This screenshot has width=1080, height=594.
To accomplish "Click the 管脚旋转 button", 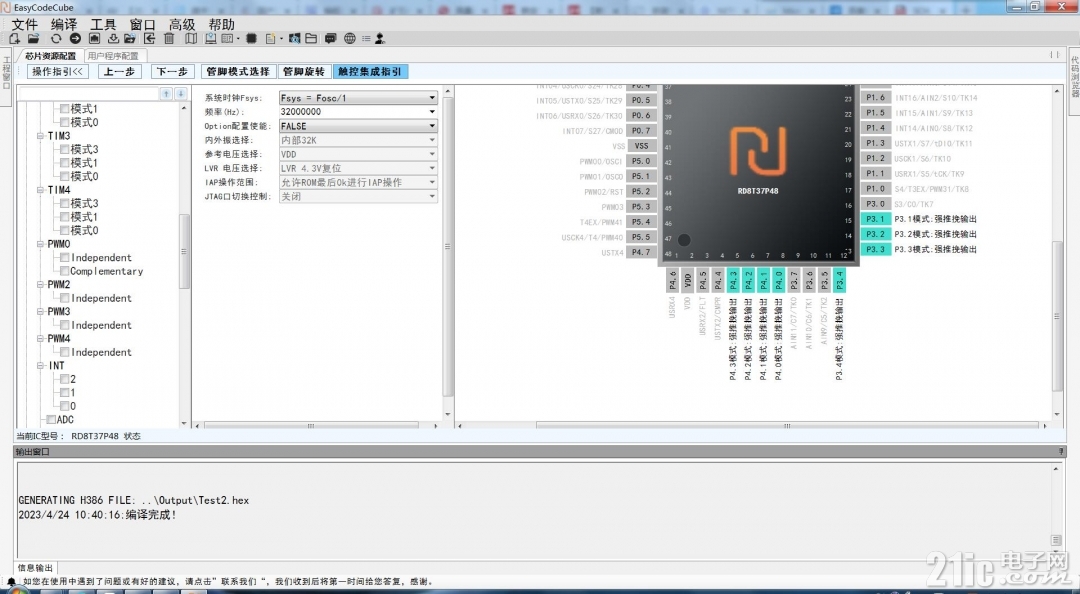I will 304,72.
